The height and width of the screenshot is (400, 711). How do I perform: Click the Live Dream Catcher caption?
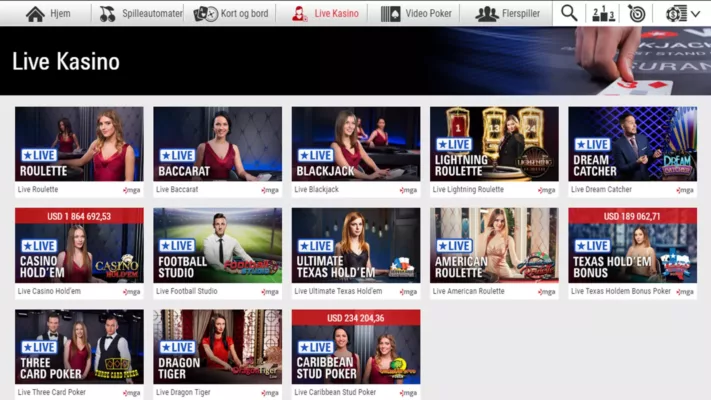coord(601,190)
